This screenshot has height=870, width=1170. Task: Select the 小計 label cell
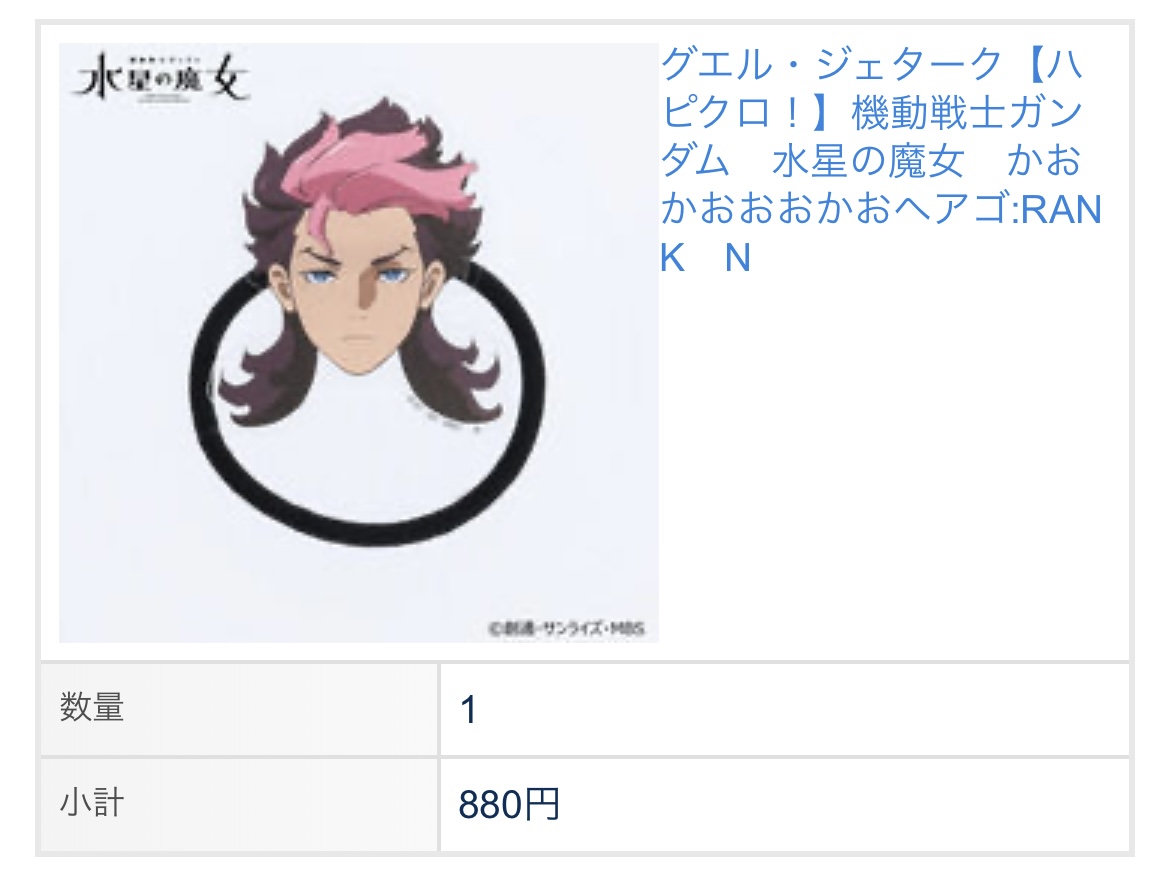pos(239,804)
